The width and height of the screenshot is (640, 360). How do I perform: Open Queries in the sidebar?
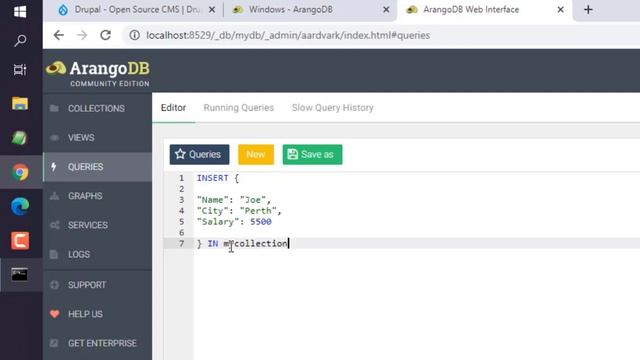(97, 167)
